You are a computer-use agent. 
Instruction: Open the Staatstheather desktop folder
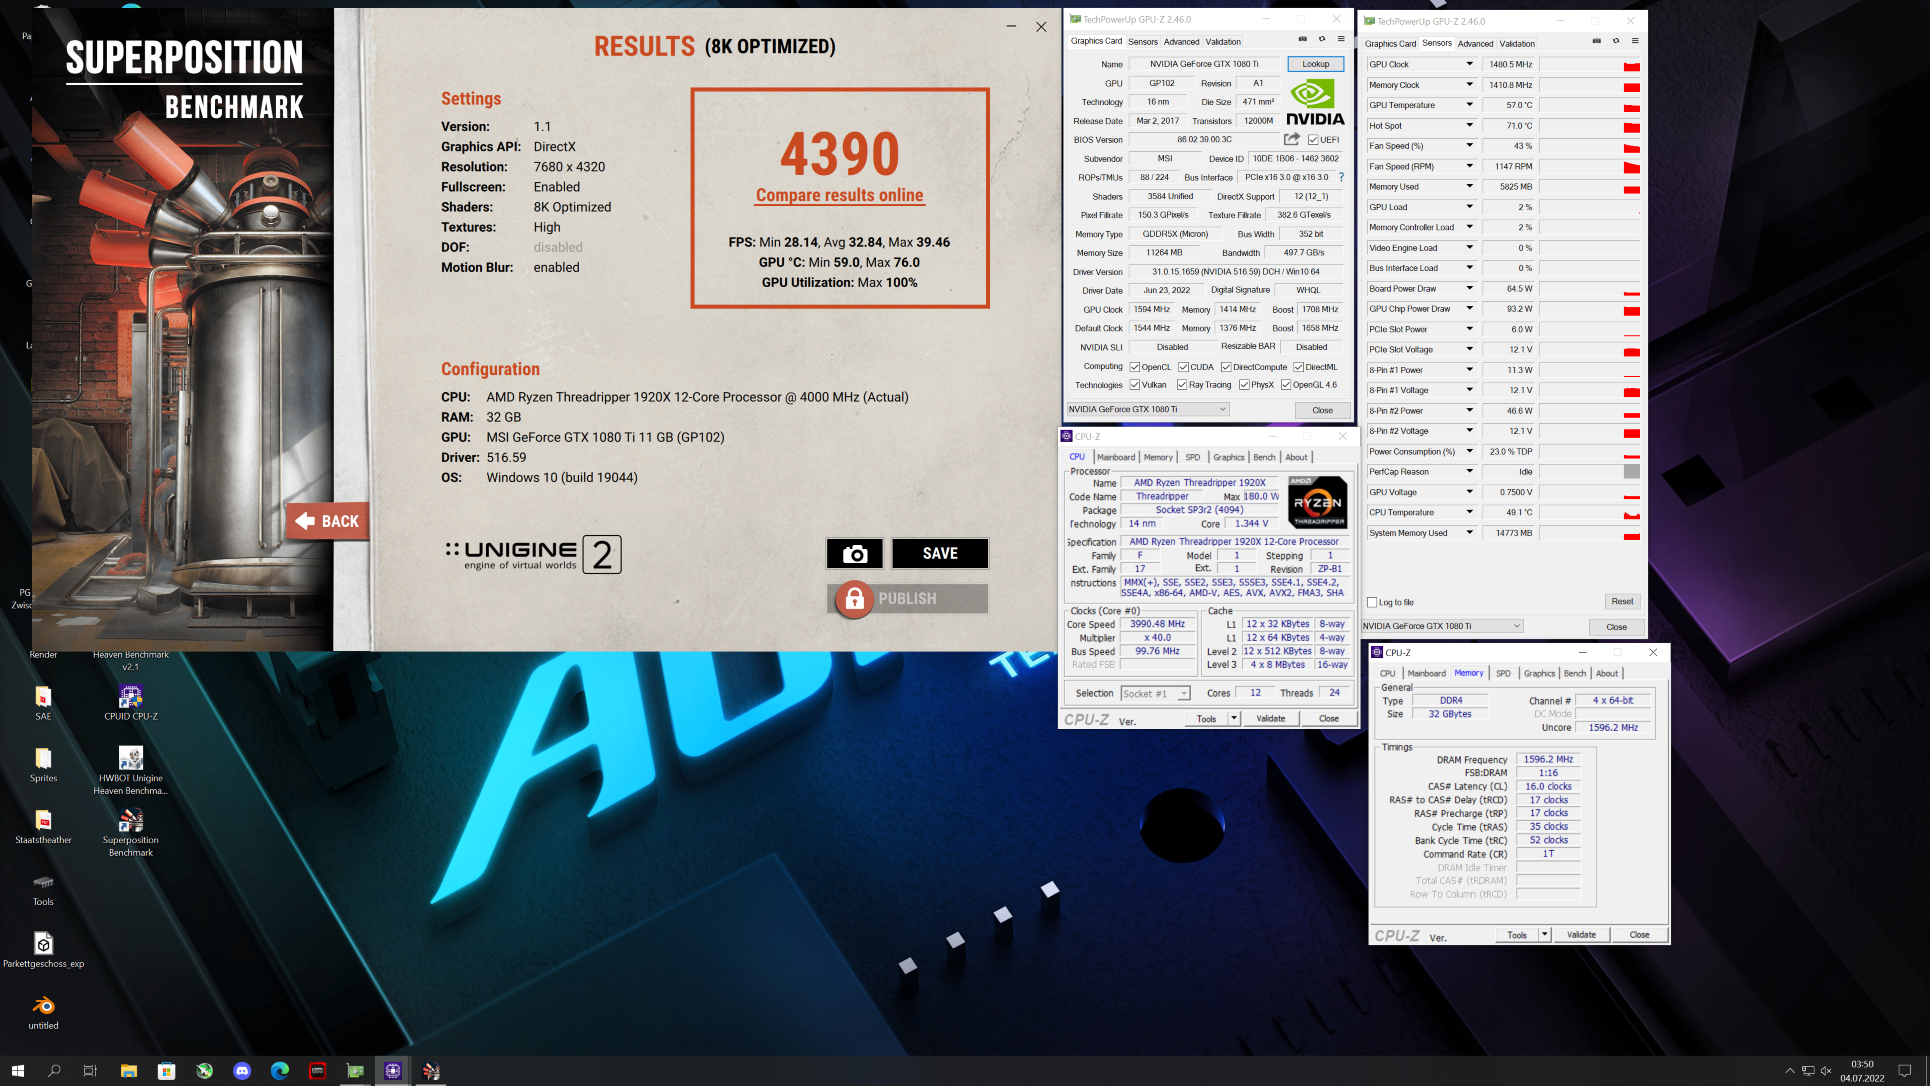(x=43, y=826)
